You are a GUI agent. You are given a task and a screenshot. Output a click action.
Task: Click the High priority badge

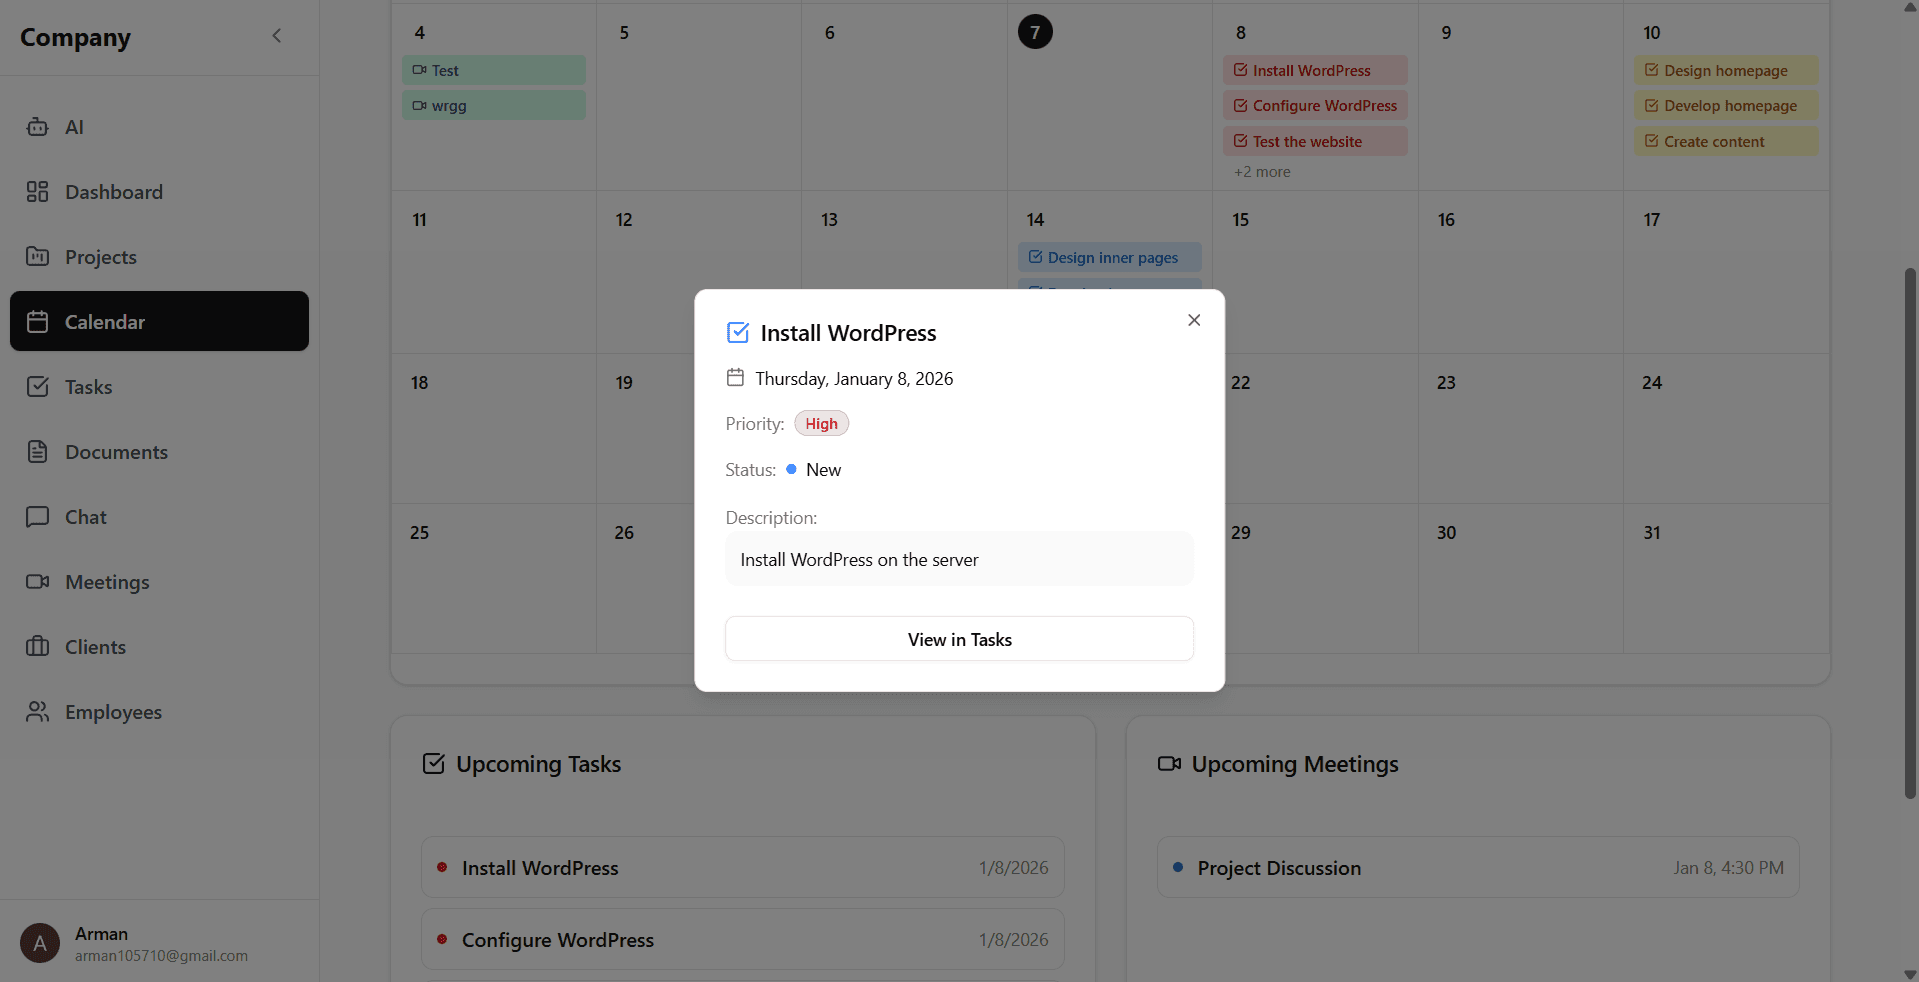(820, 423)
